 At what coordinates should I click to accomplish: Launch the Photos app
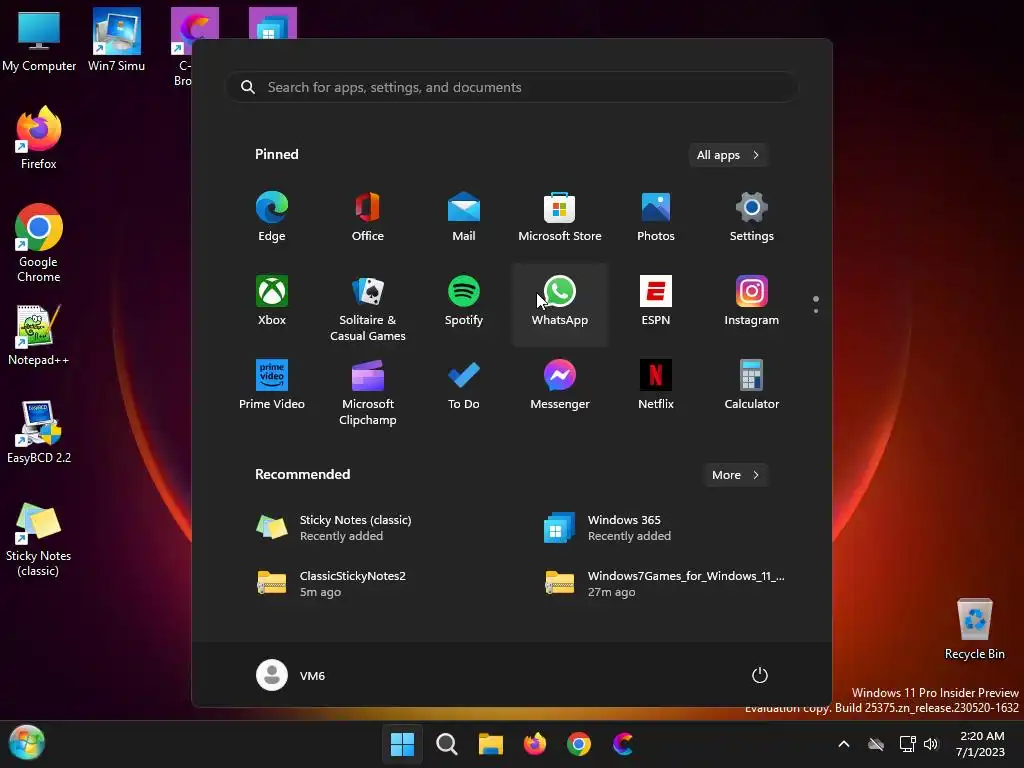(656, 217)
